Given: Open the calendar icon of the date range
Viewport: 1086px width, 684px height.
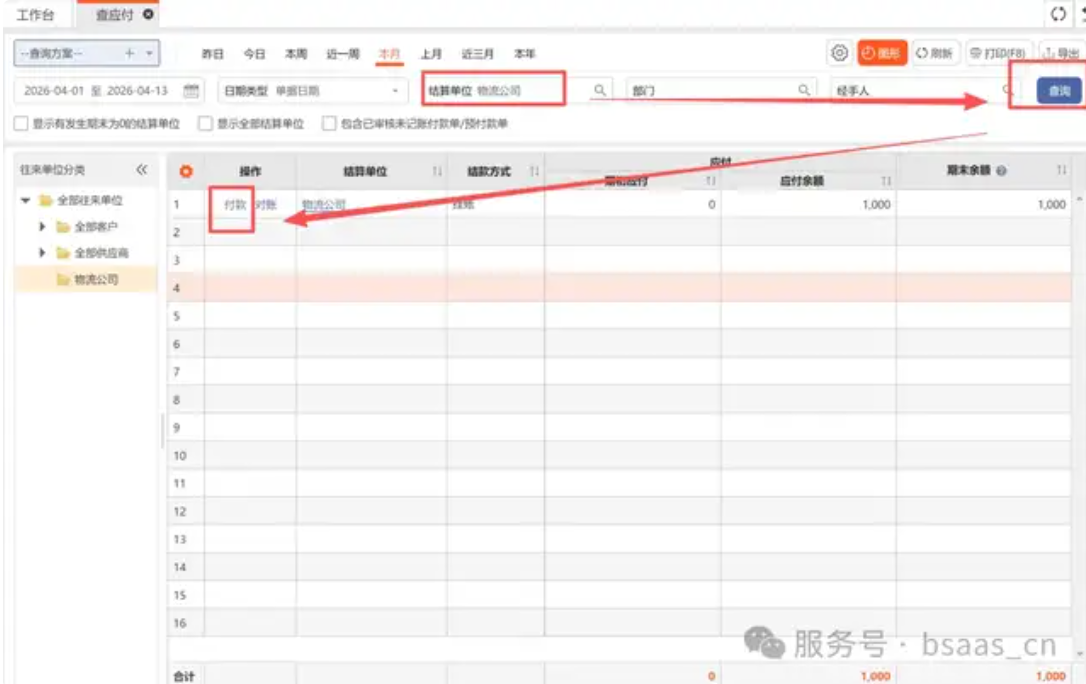Looking at the screenshot, I should click(191, 91).
